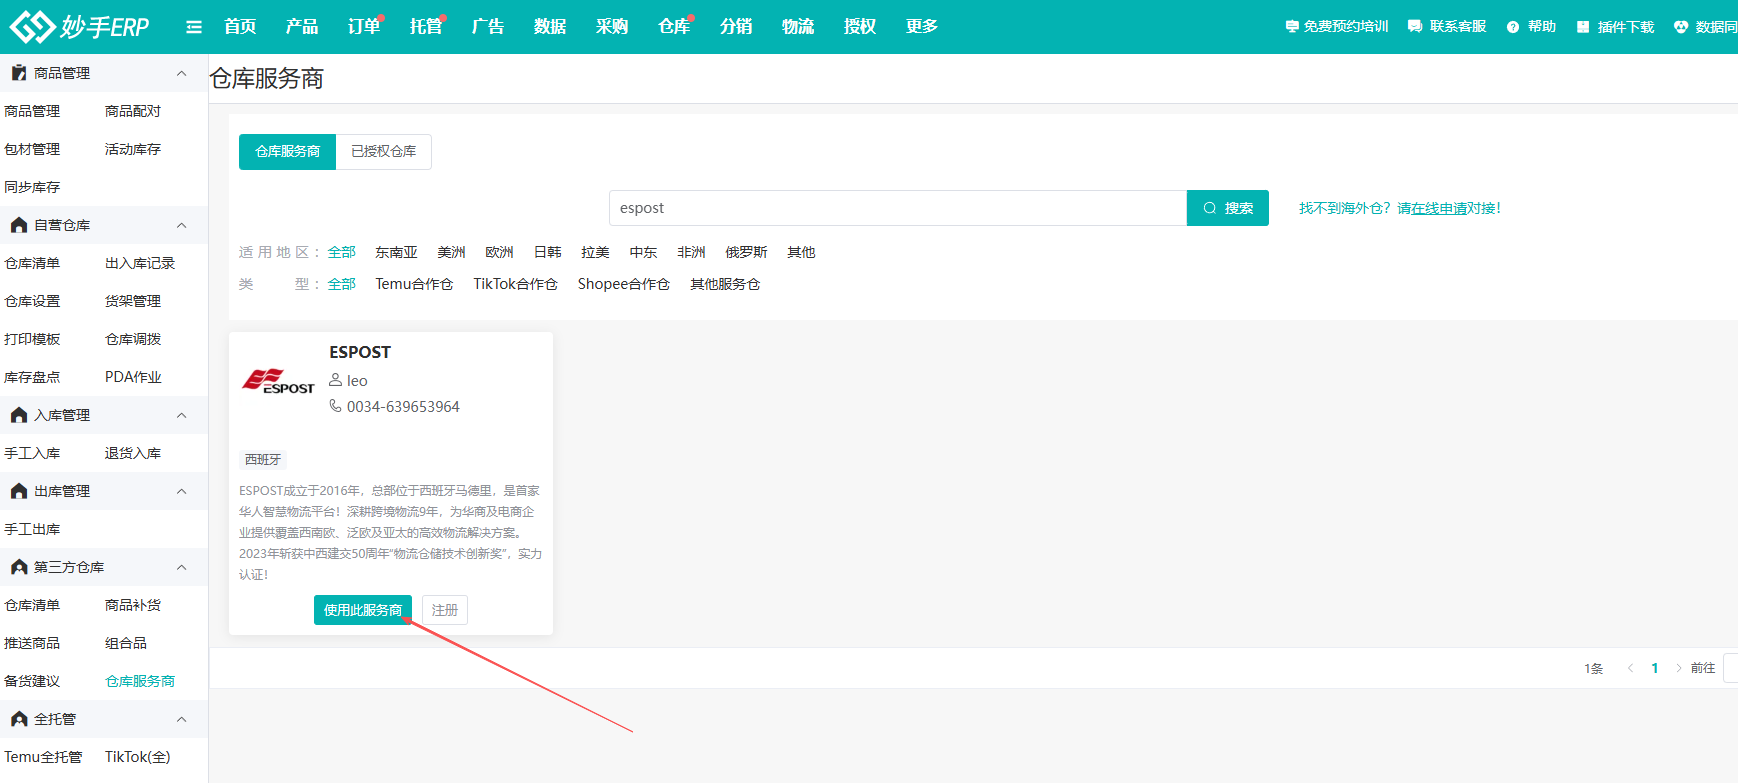The image size is (1738, 783).
Task: Focus the search field containing espost
Action: click(898, 208)
